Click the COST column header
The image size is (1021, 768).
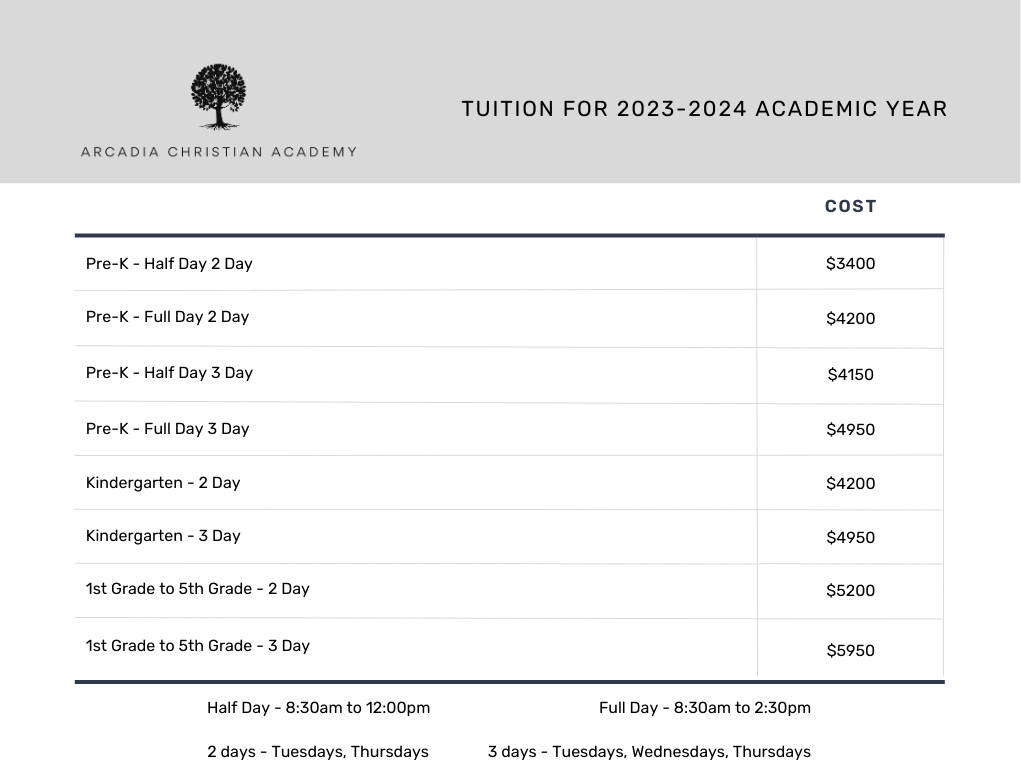[x=850, y=206]
